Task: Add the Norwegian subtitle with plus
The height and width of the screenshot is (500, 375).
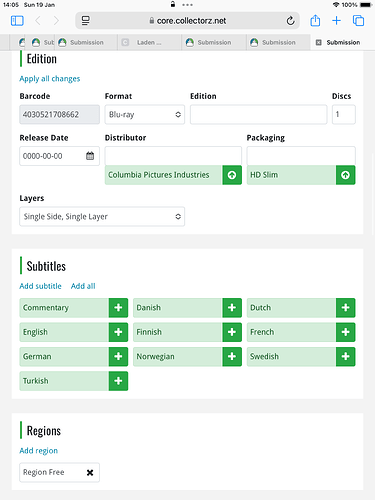Action: [x=232, y=356]
